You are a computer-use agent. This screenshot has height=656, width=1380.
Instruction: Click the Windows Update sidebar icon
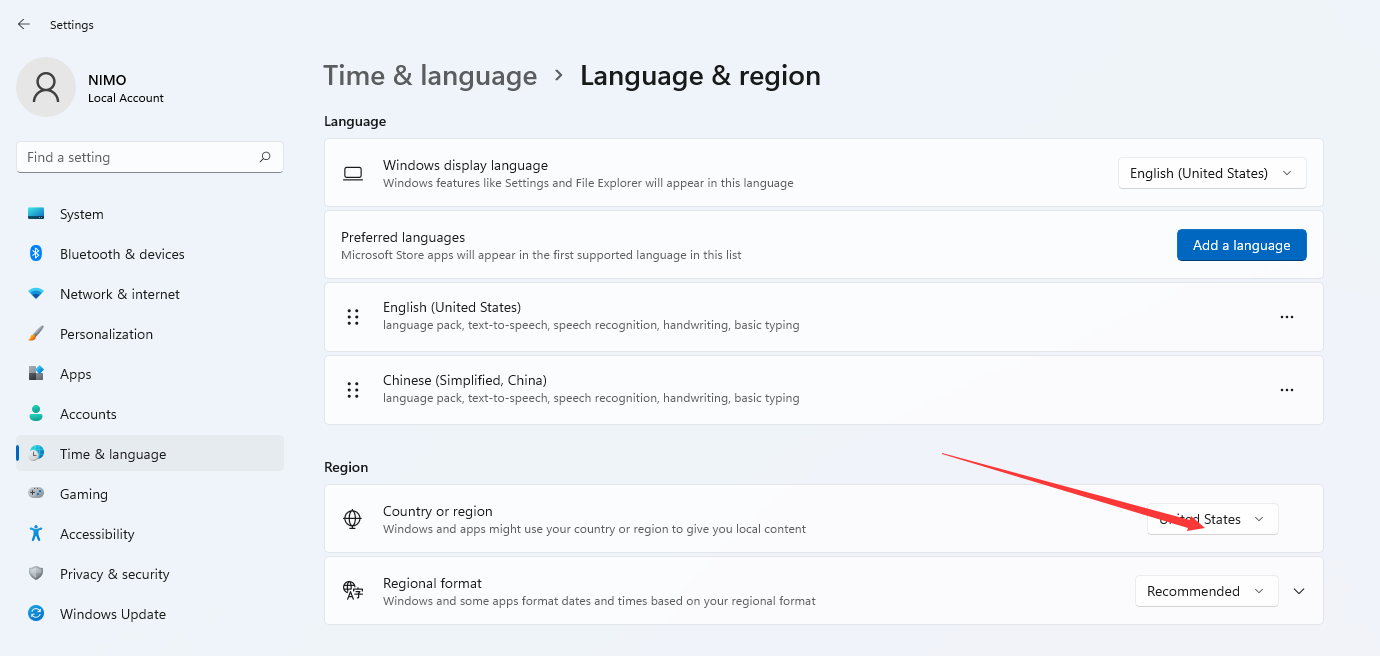pyautogui.click(x=36, y=614)
